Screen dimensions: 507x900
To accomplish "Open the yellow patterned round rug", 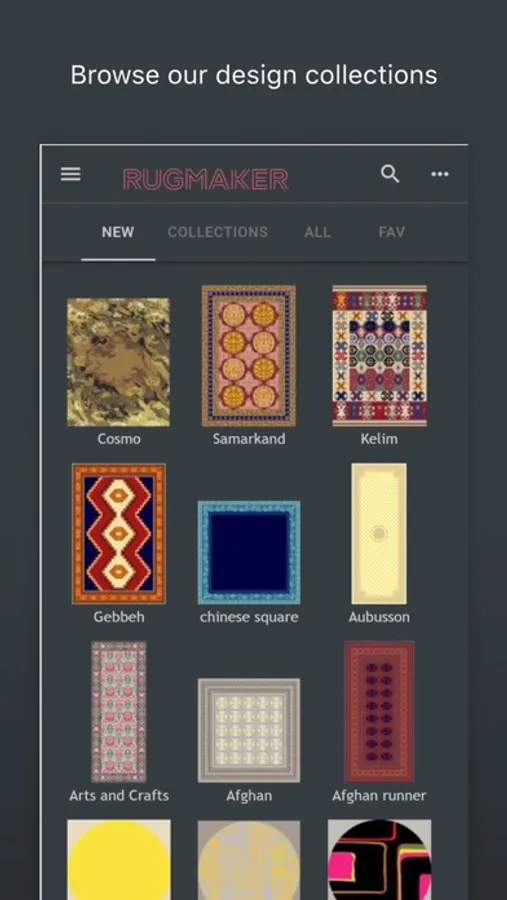I will [x=249, y=859].
